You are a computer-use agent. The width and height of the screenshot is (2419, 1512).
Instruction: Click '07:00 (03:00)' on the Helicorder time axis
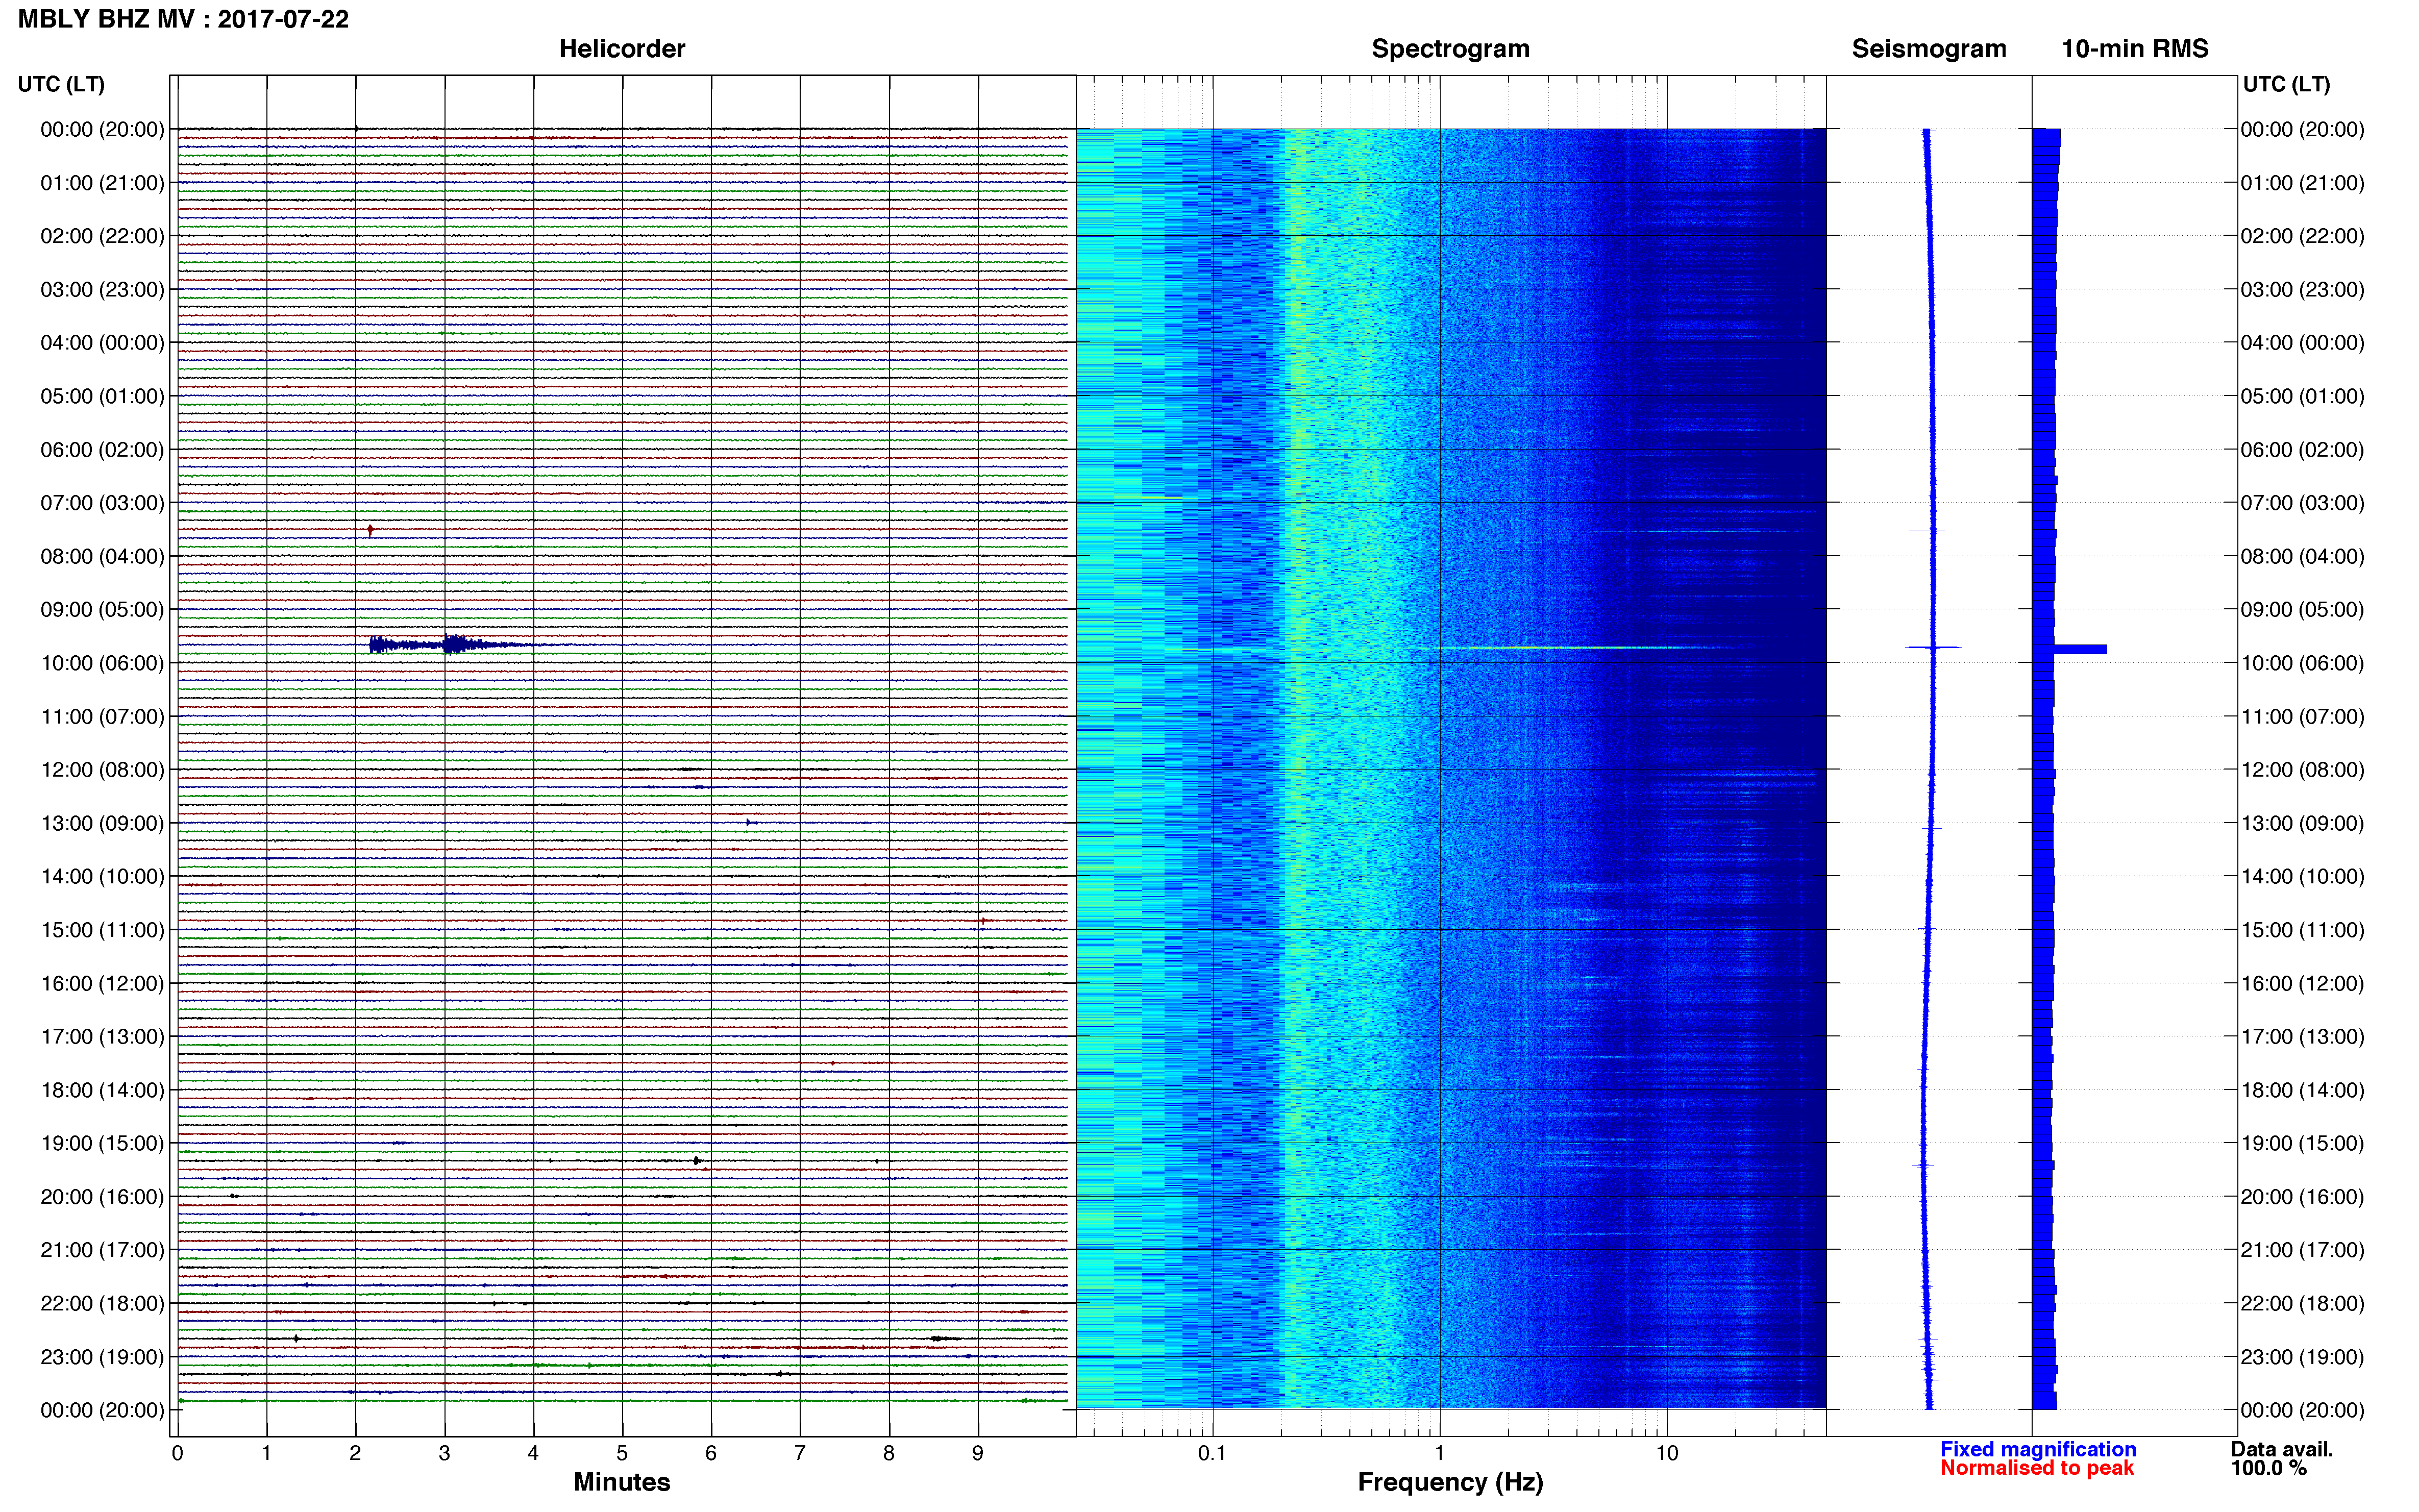click(102, 503)
